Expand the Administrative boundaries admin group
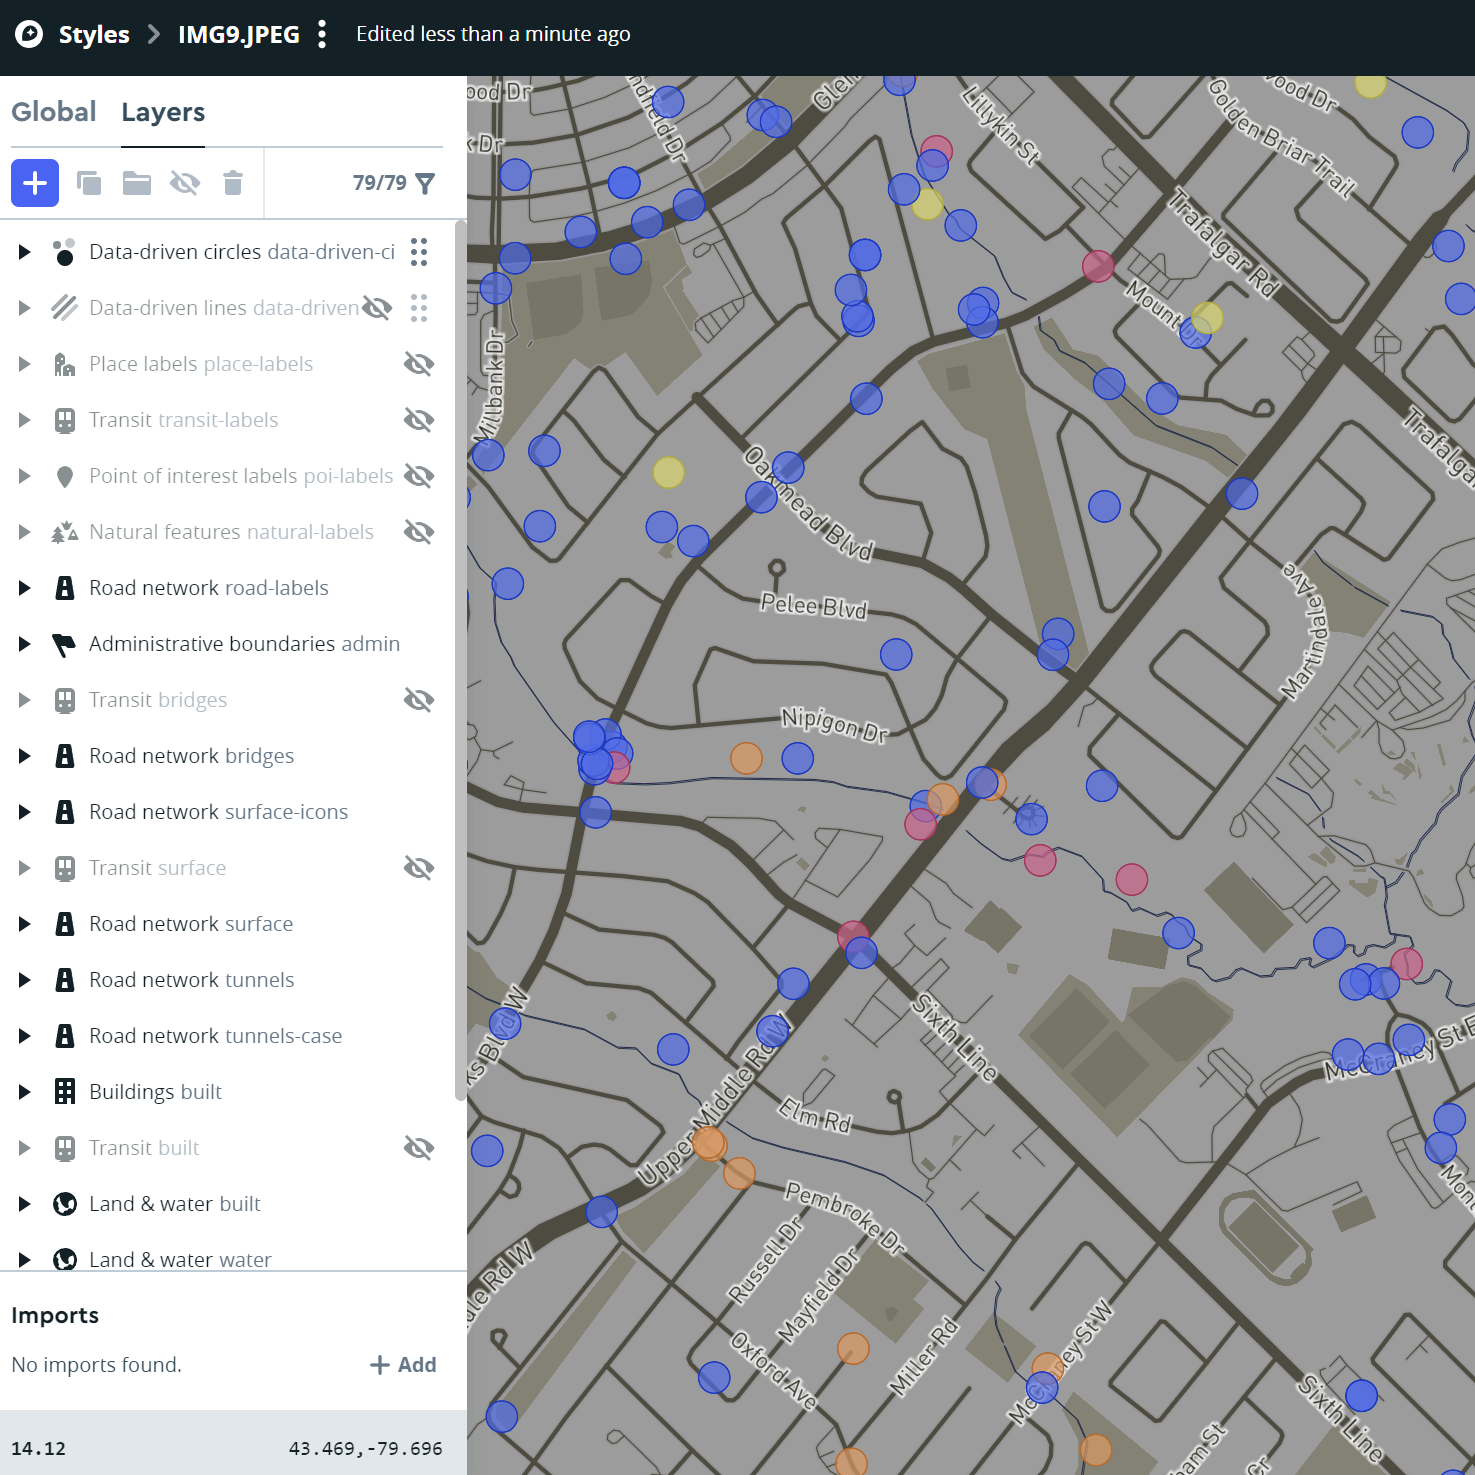 [x=24, y=644]
